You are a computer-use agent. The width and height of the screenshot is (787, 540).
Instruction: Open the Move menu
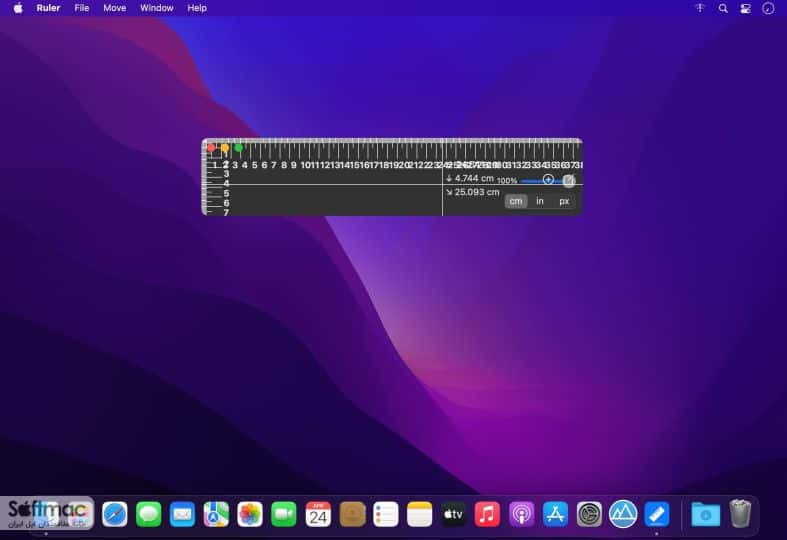click(114, 8)
